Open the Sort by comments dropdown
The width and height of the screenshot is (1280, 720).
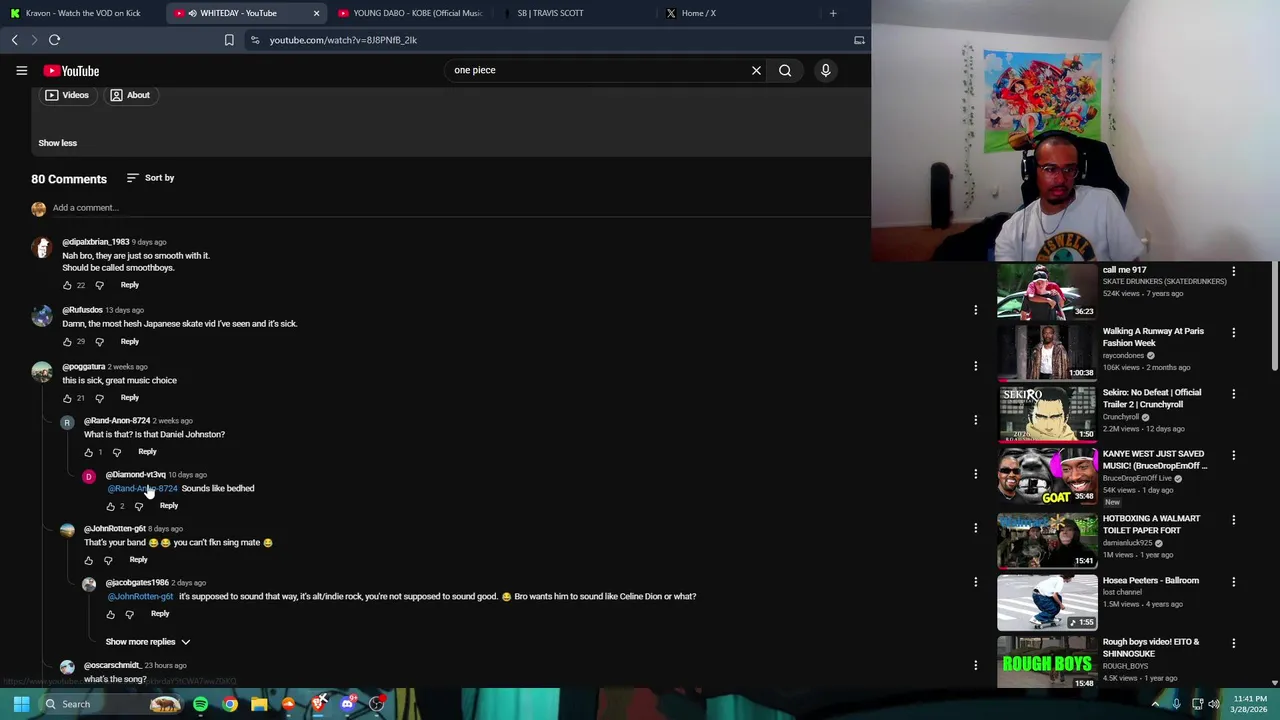[150, 178]
